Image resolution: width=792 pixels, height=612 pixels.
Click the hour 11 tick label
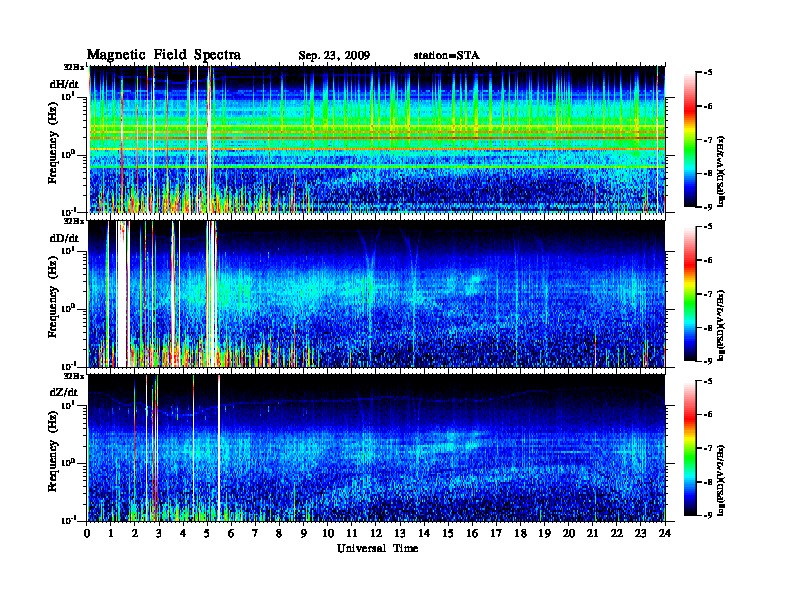click(352, 534)
